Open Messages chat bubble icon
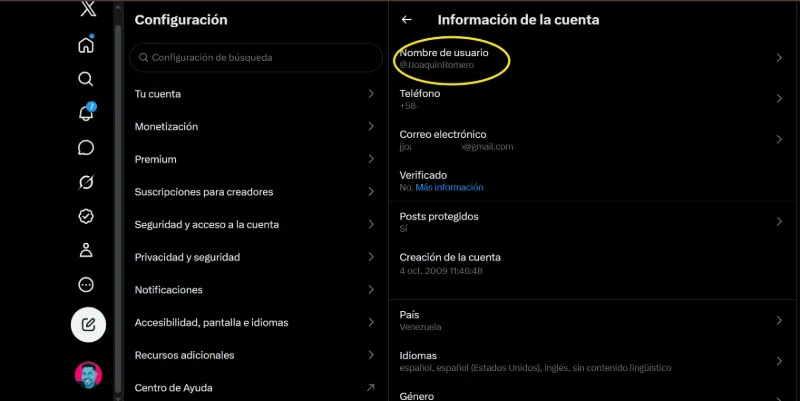Screen dimensions: 800x401 [86, 147]
